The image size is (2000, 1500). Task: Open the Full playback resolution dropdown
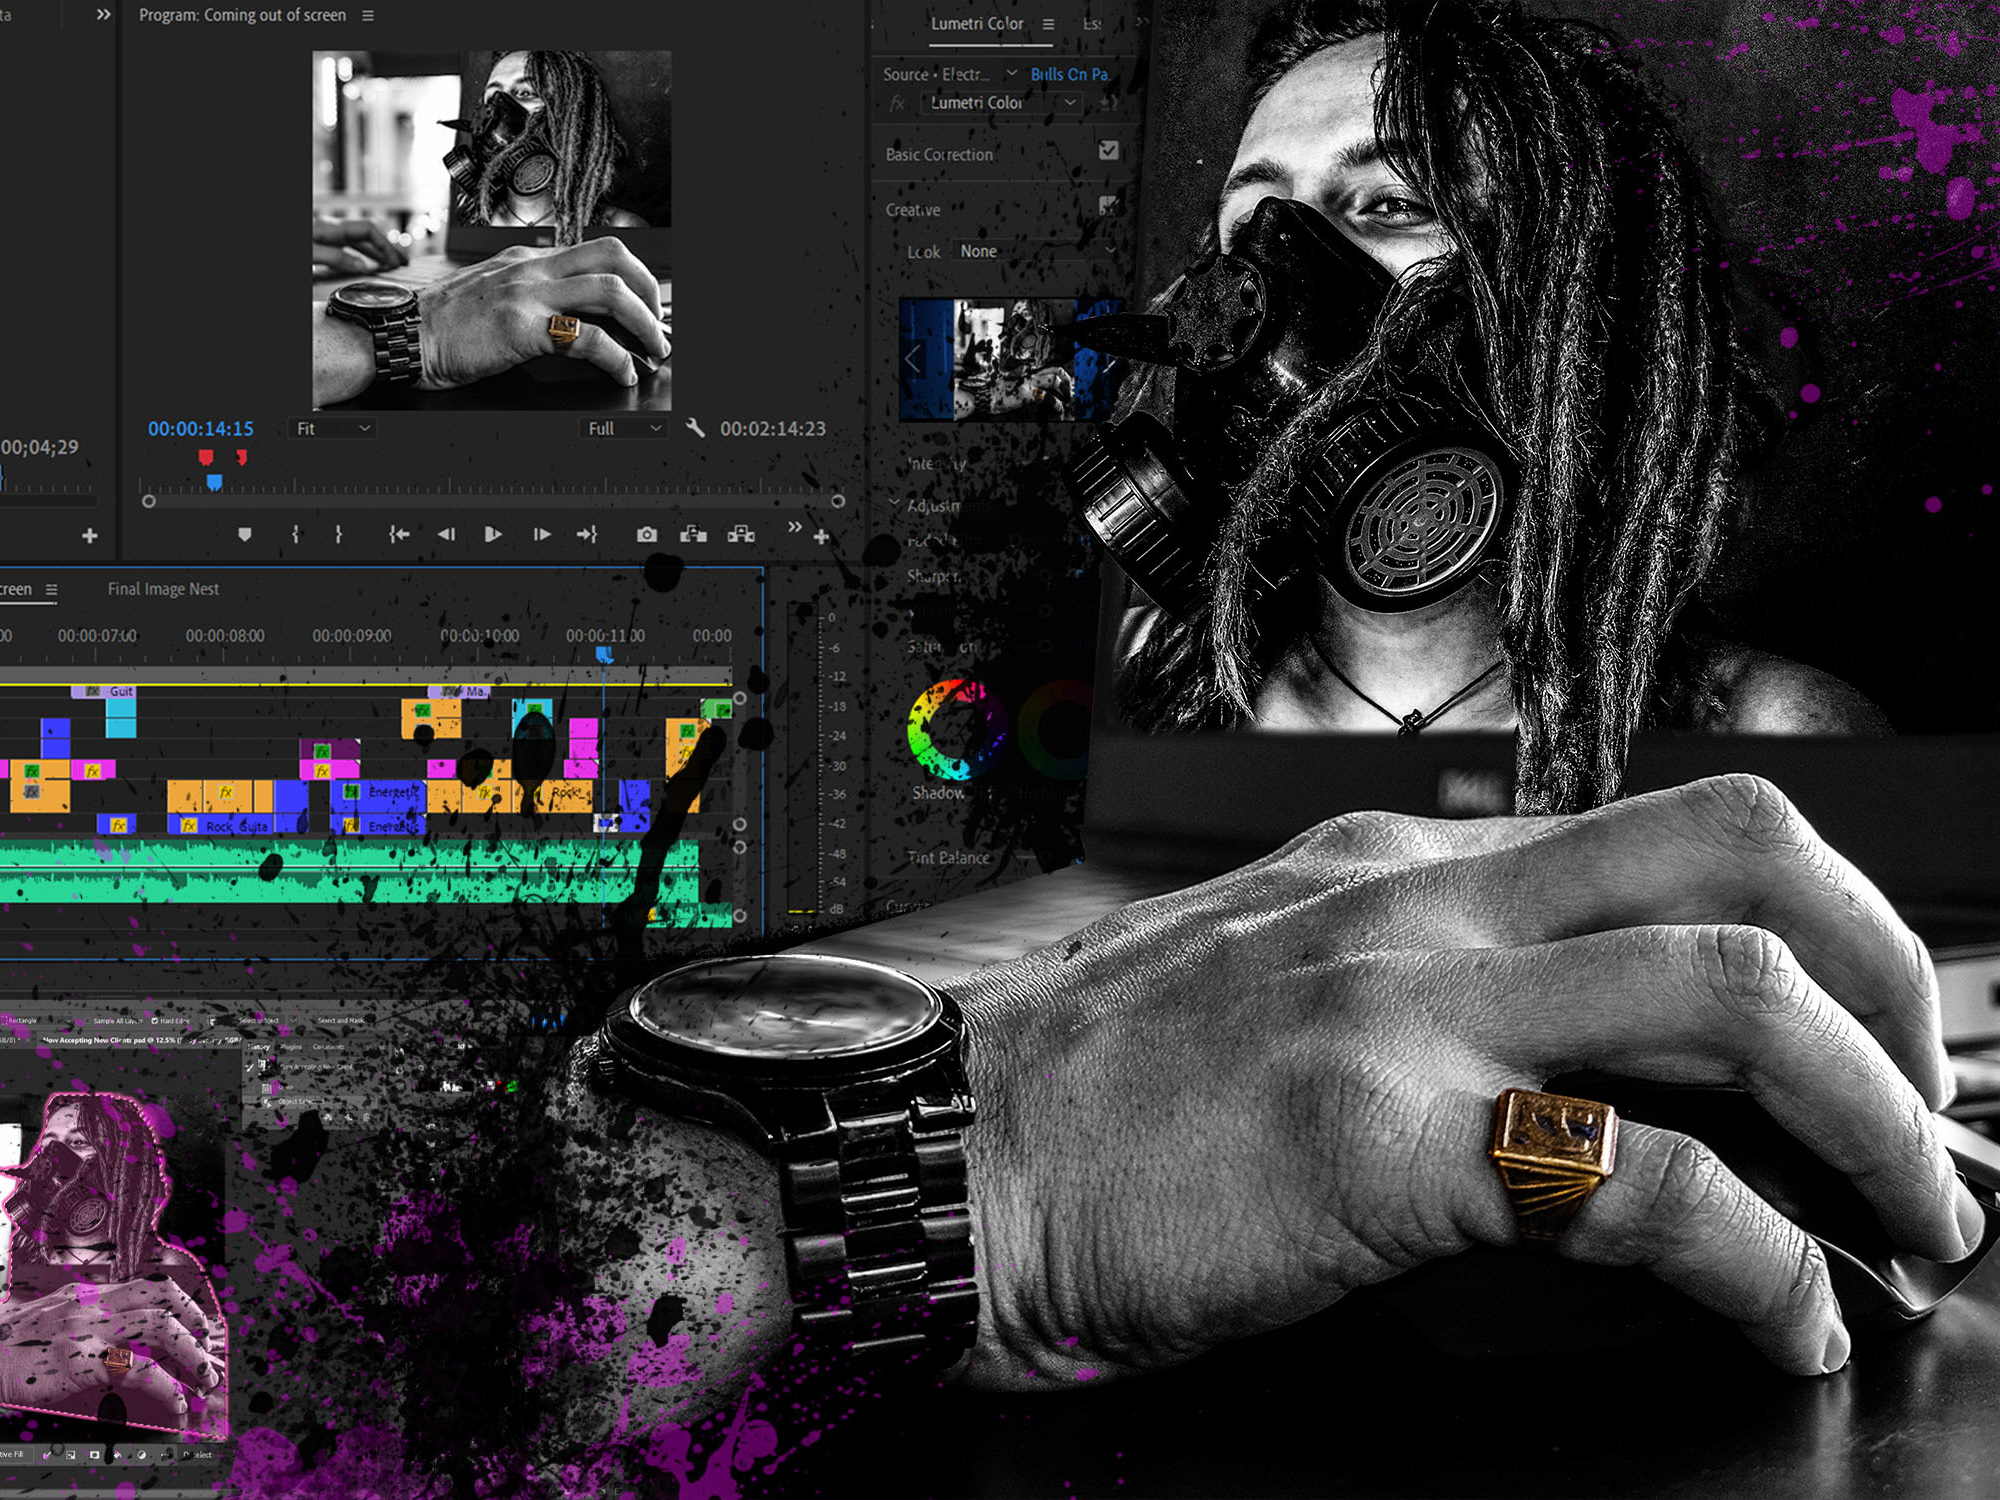(x=622, y=428)
